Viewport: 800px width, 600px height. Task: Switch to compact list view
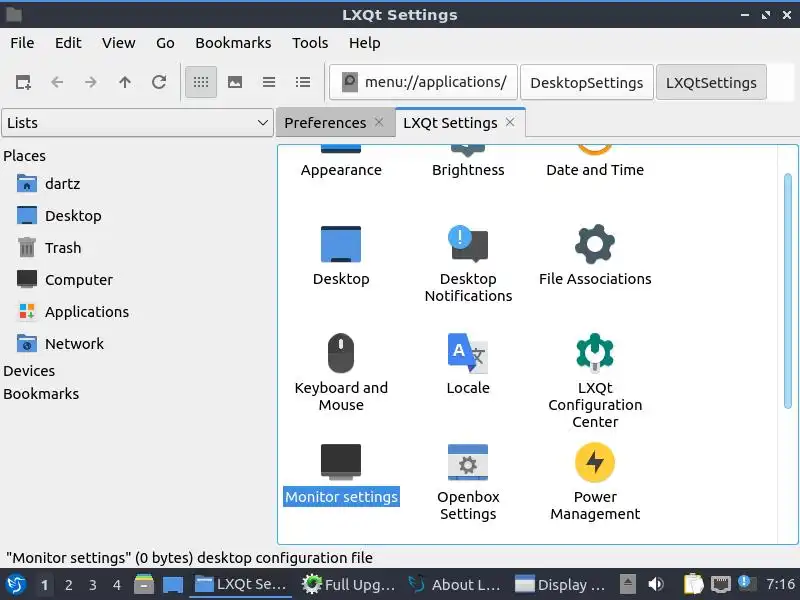tap(269, 82)
